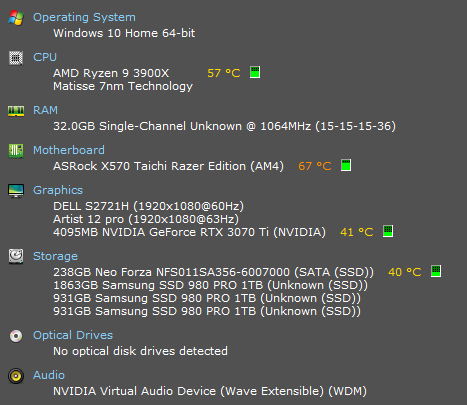The height and width of the screenshot is (405, 467).
Task: Click the Storage hard drive icon
Action: (x=16, y=256)
